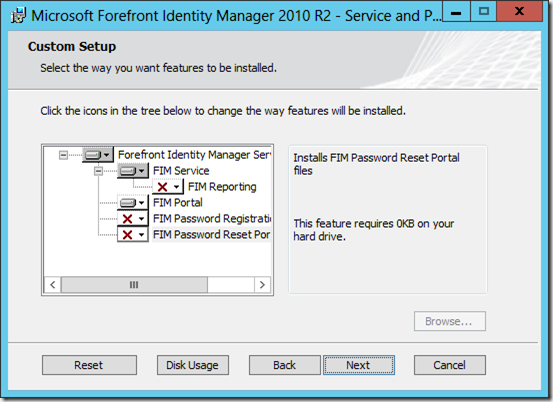
Task: Click the Reset button
Action: tap(89, 365)
